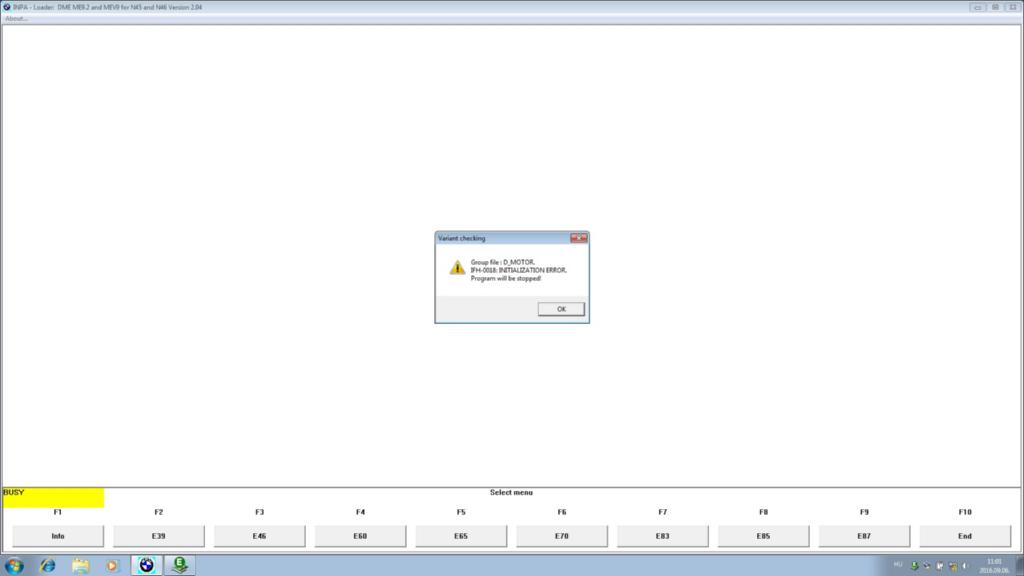This screenshot has height=576, width=1024.
Task: Open the volume speaker tray icon
Action: click(x=966, y=566)
